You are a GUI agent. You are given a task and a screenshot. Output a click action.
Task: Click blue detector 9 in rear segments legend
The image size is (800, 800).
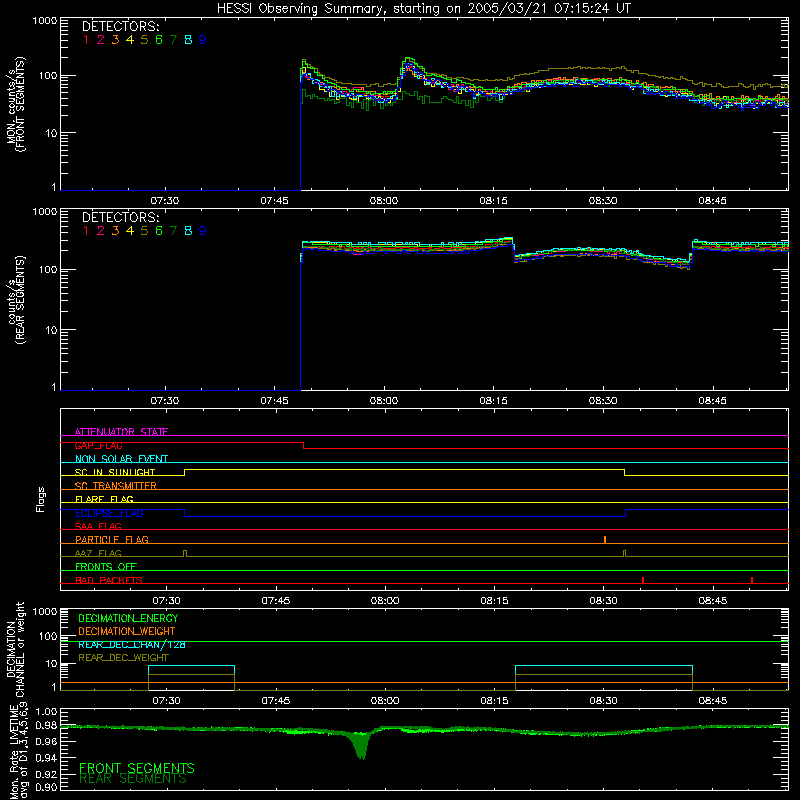[x=203, y=231]
